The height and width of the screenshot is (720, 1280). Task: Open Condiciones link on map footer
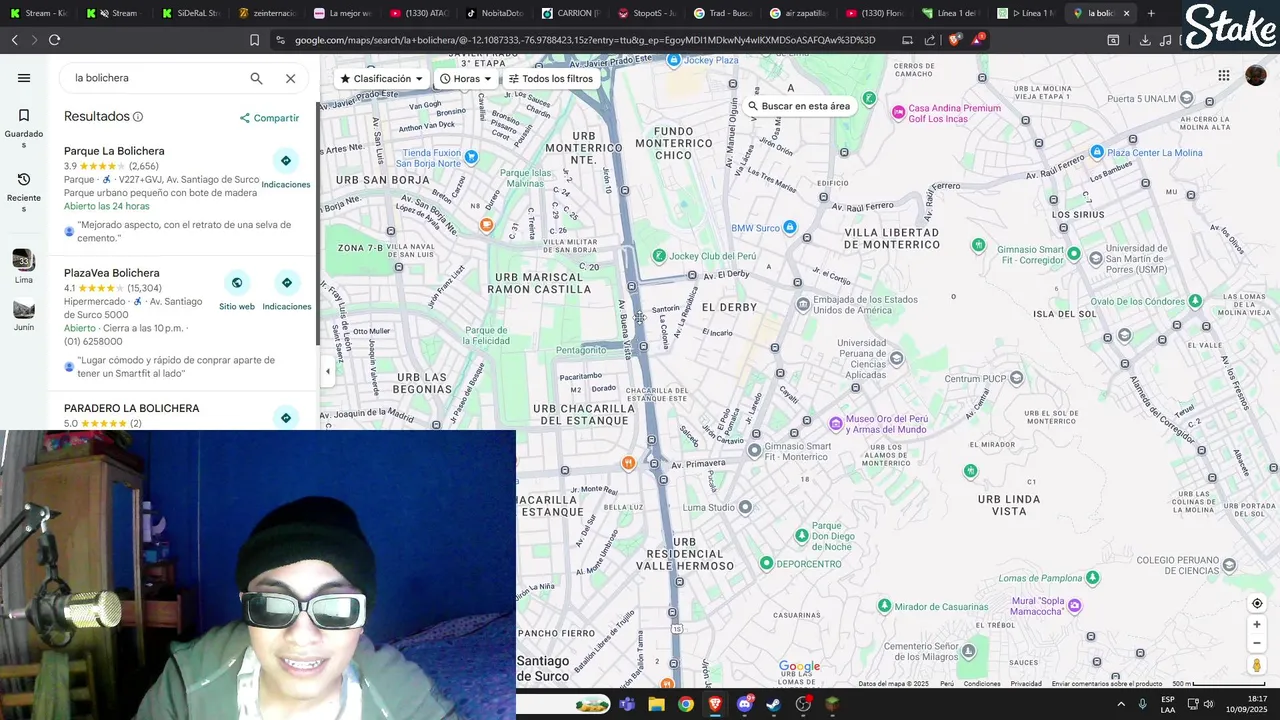(982, 684)
